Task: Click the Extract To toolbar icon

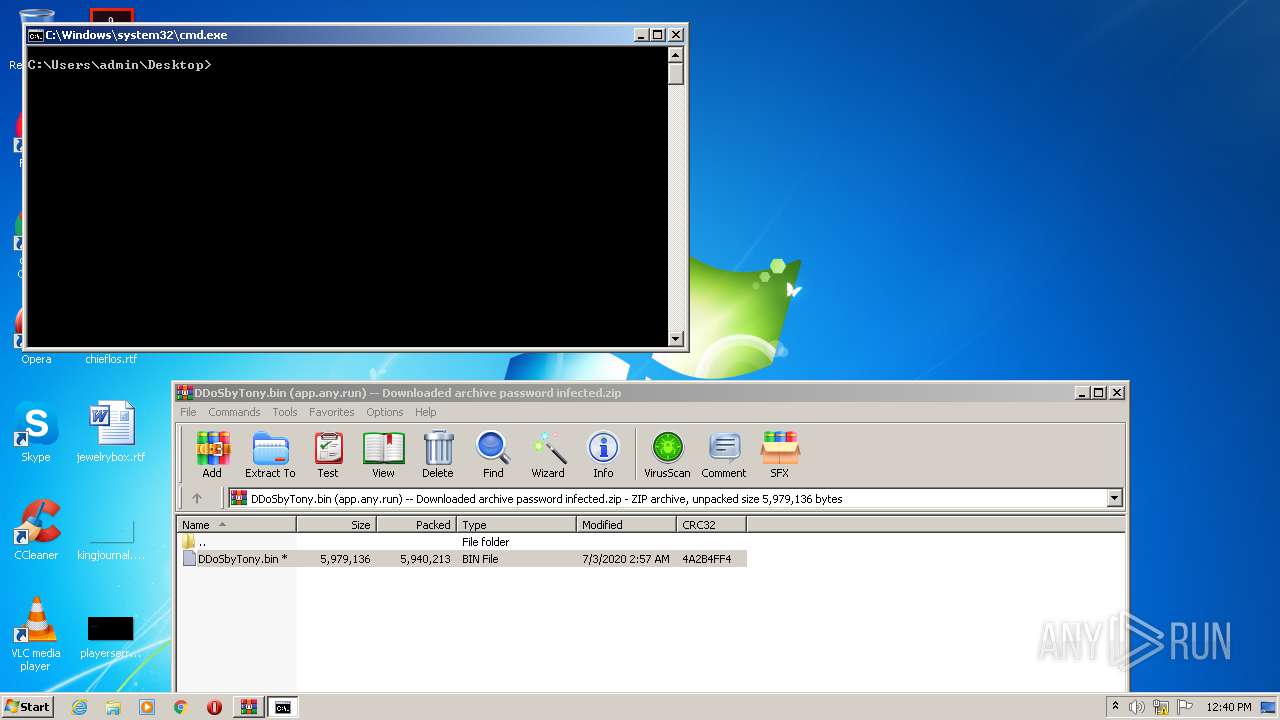Action: coord(270,455)
